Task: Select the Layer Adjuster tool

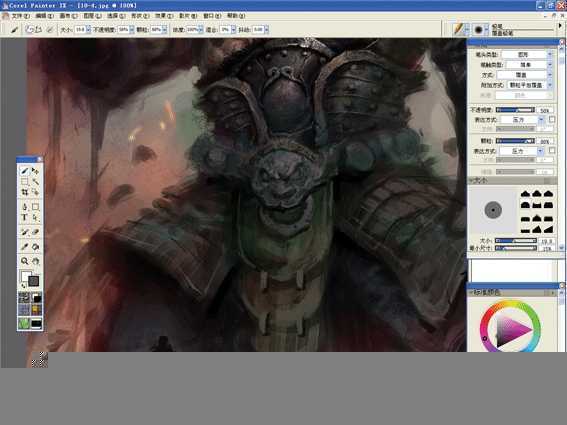Action: pyautogui.click(x=35, y=171)
